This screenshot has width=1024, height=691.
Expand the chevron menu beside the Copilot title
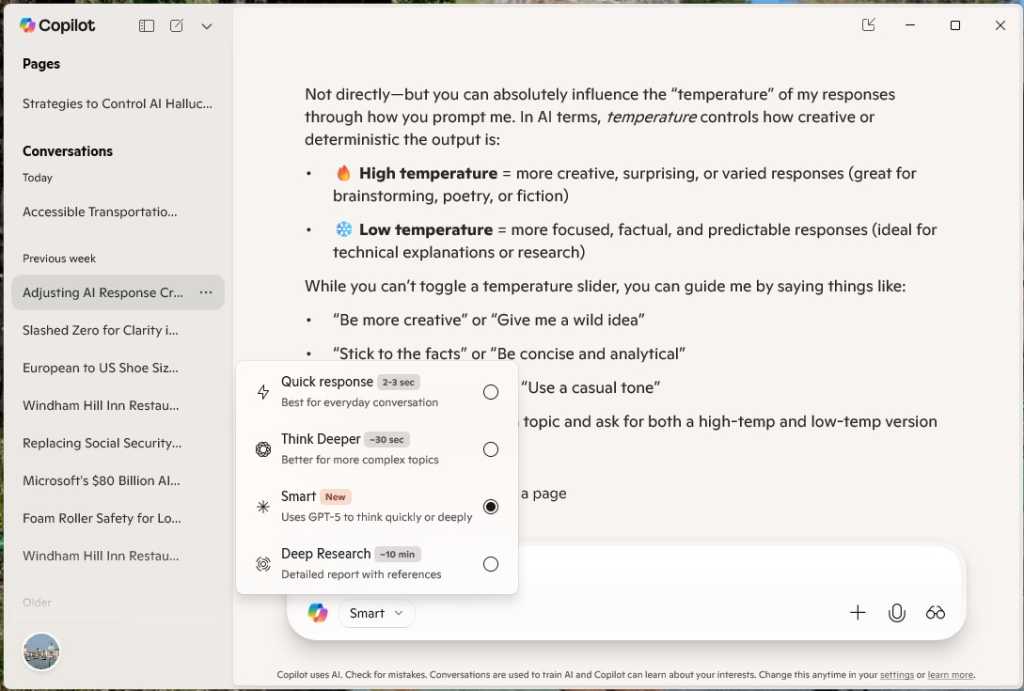pyautogui.click(x=207, y=26)
